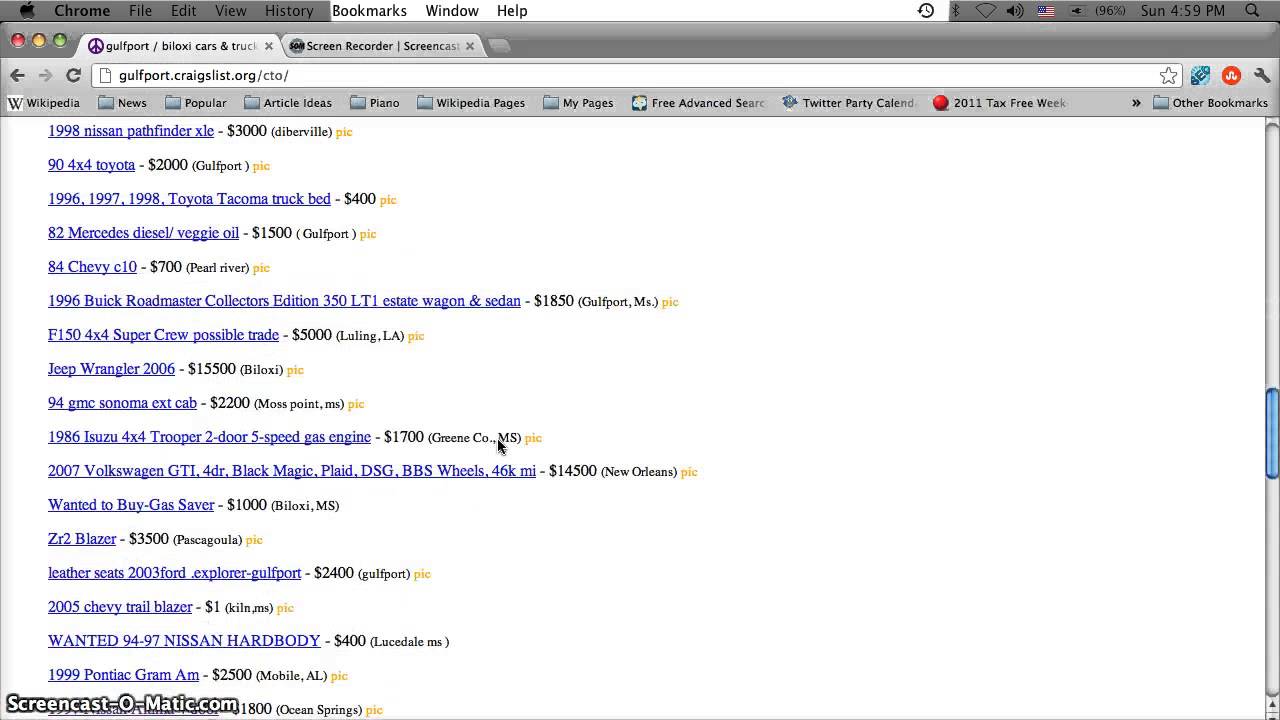Image resolution: width=1280 pixels, height=720 pixels.
Task: Click the Bluetooth status icon
Action: click(x=956, y=11)
